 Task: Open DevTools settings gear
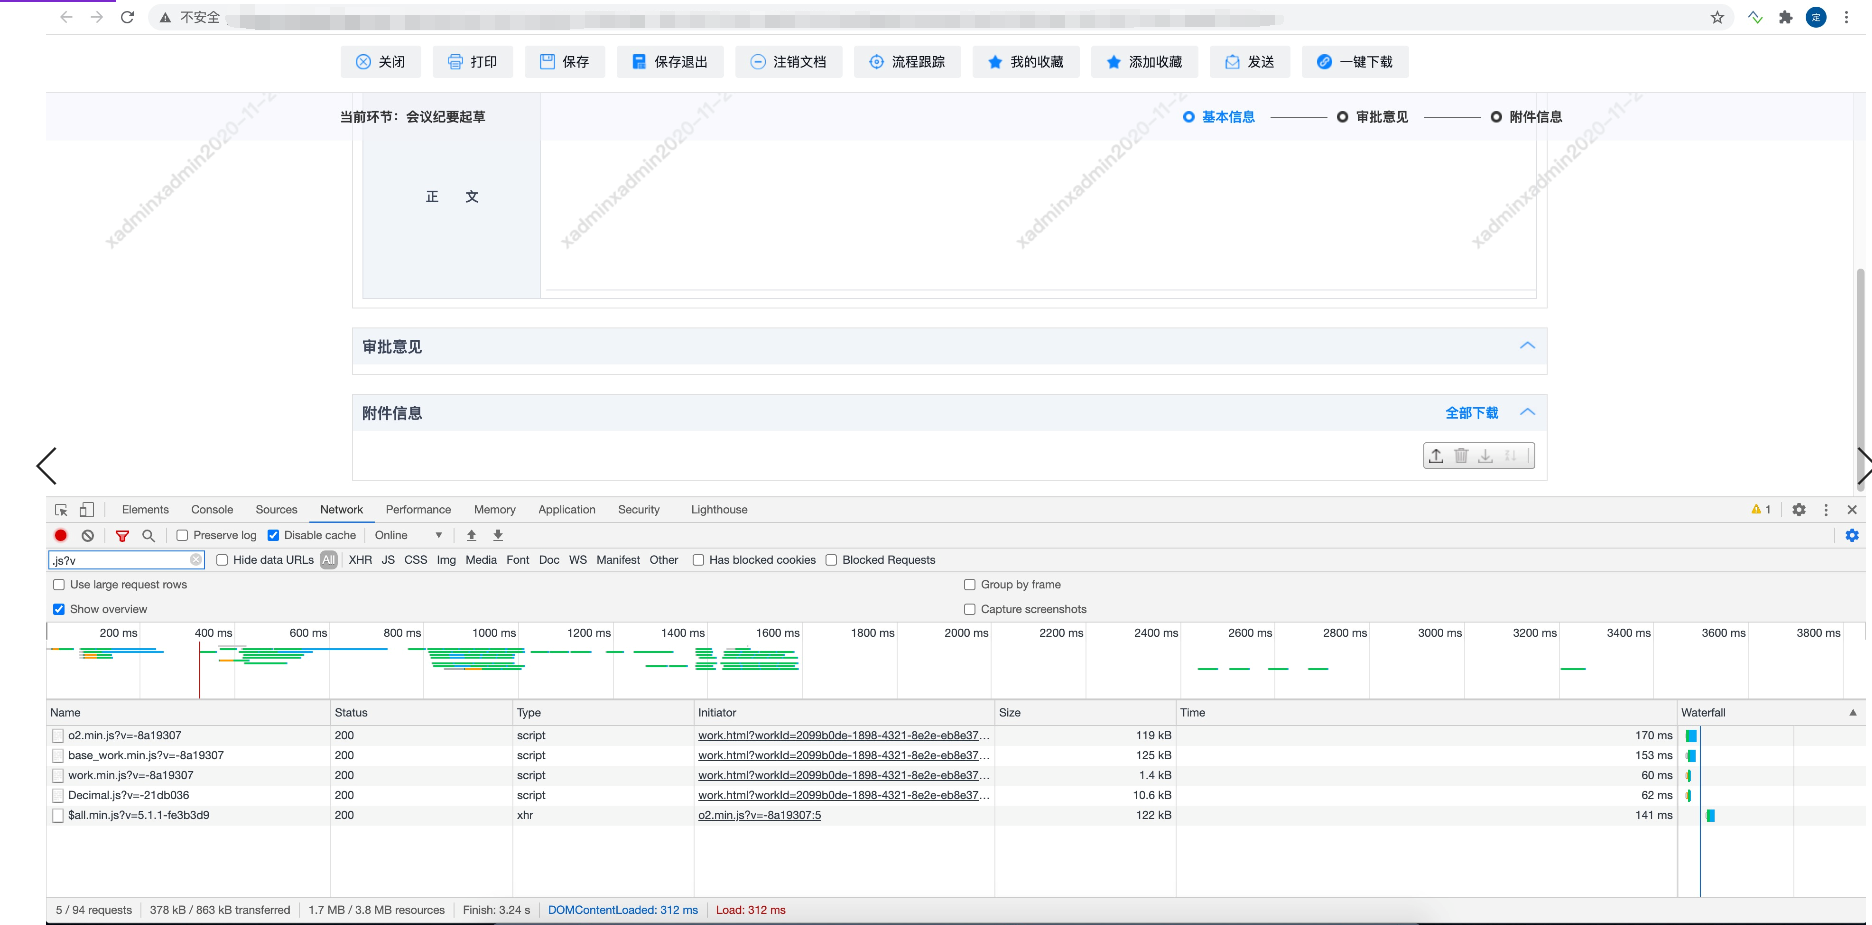pyautogui.click(x=1799, y=510)
